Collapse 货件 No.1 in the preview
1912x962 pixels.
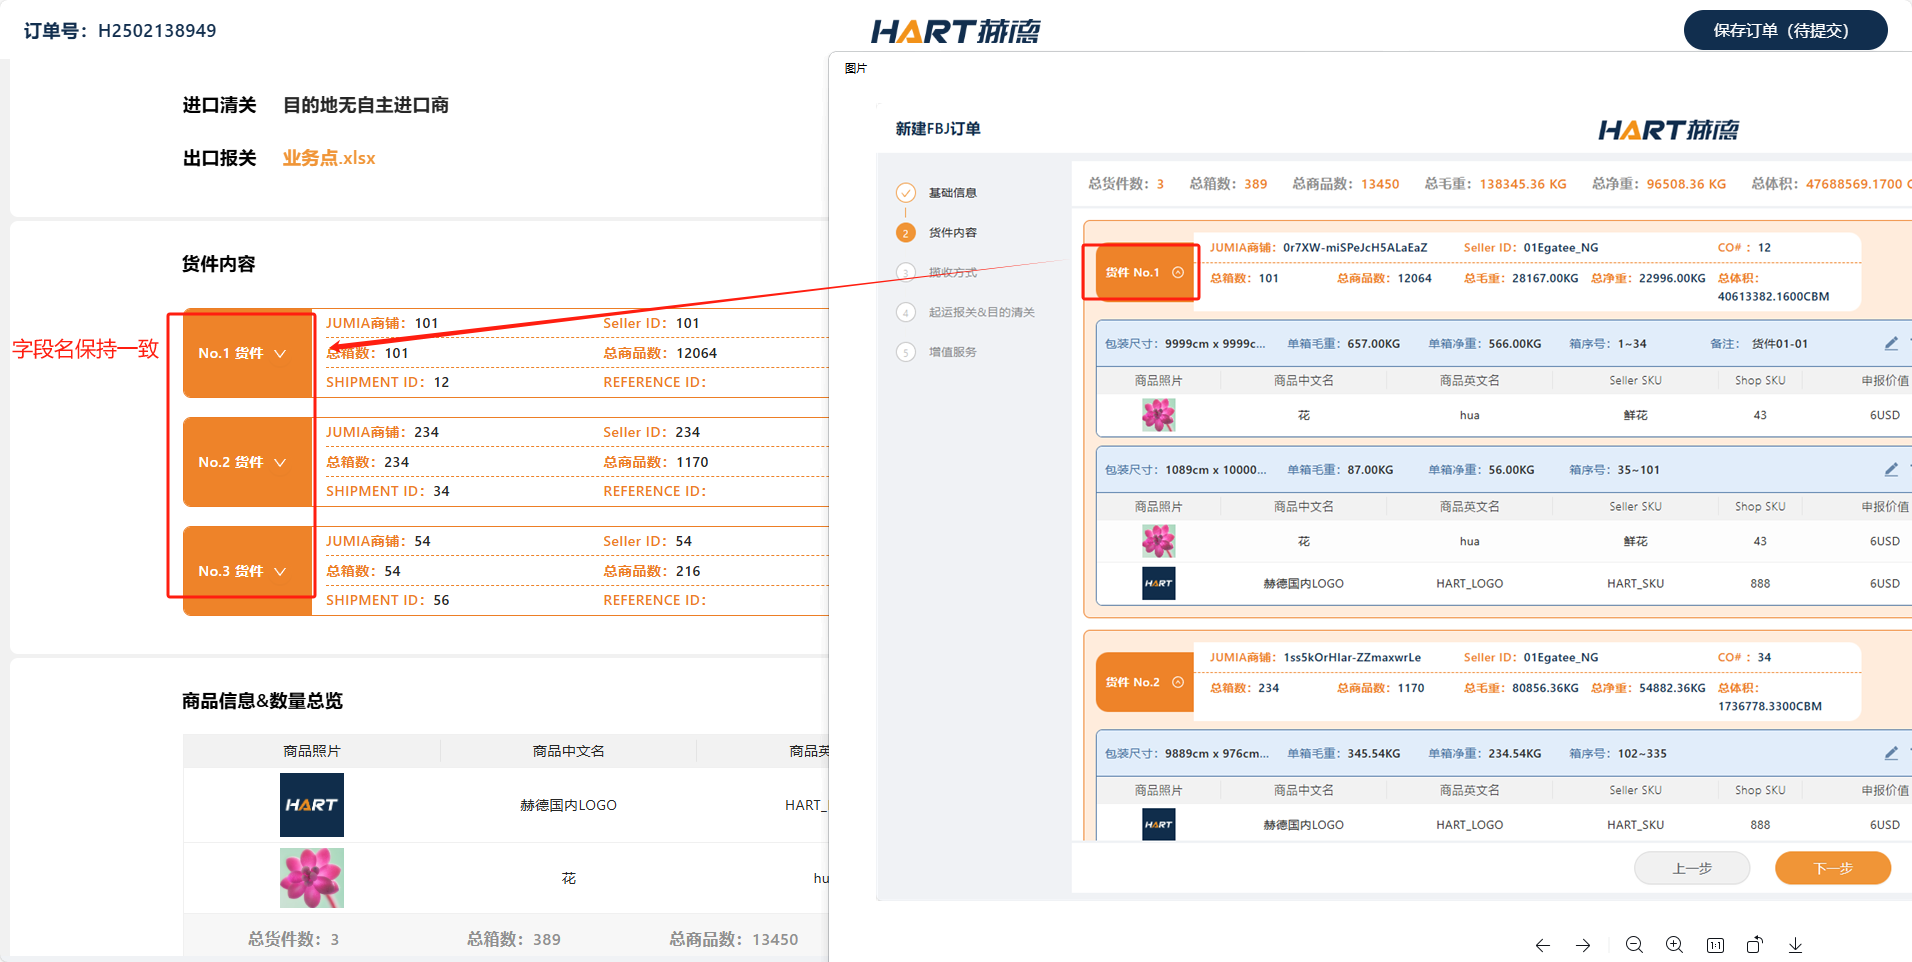(x=1178, y=272)
